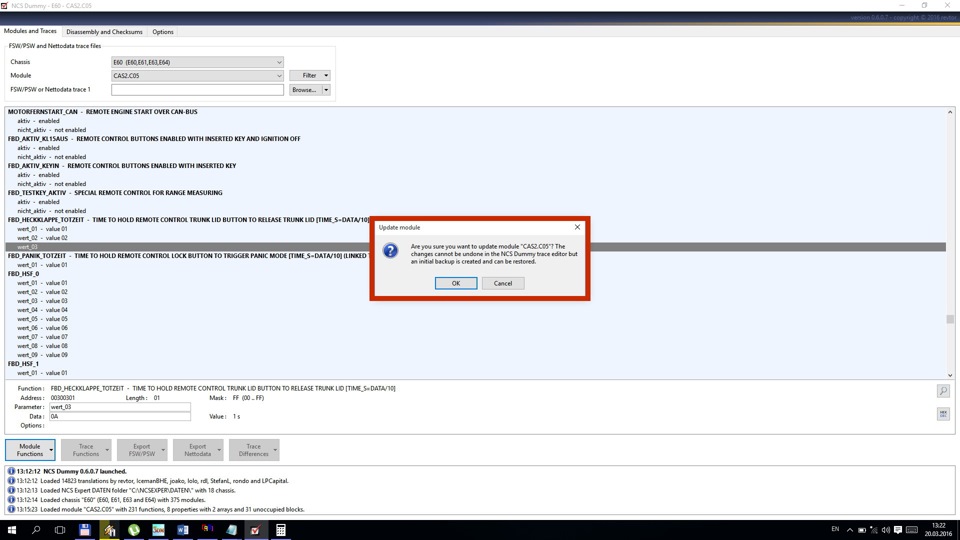Viewport: 960px width, 540px height.
Task: Open the Module combo box showing CAS2.C05
Action: (x=197, y=76)
